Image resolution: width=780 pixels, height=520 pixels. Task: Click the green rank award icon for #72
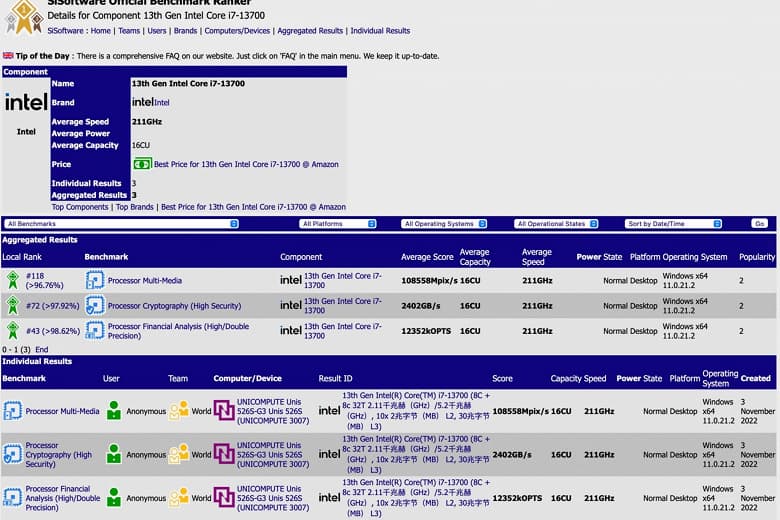click(x=12, y=306)
